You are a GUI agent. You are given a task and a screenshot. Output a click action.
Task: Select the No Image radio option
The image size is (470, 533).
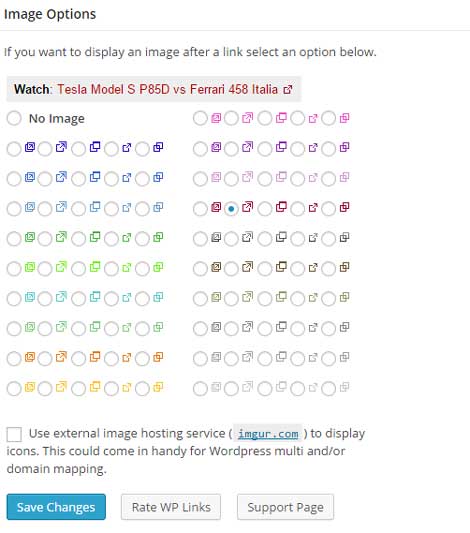(x=14, y=118)
